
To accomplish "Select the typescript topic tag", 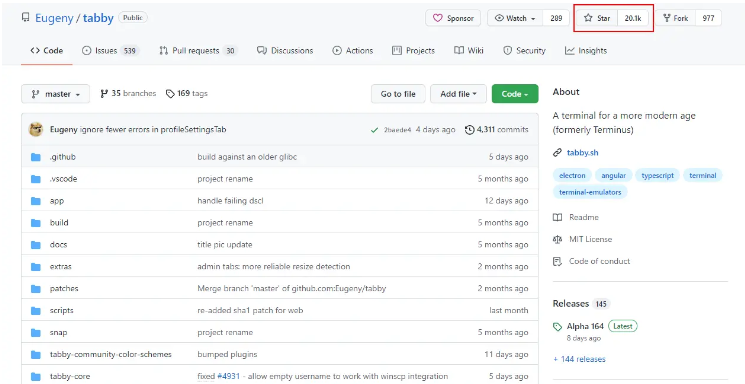I will coord(658,175).
